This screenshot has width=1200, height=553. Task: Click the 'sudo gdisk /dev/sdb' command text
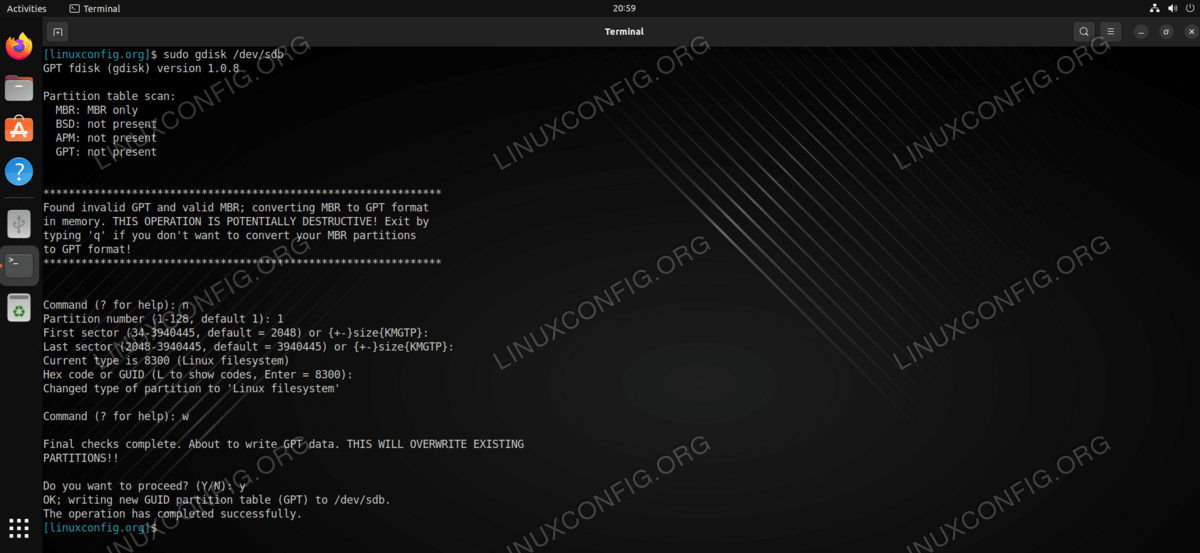click(x=224, y=55)
